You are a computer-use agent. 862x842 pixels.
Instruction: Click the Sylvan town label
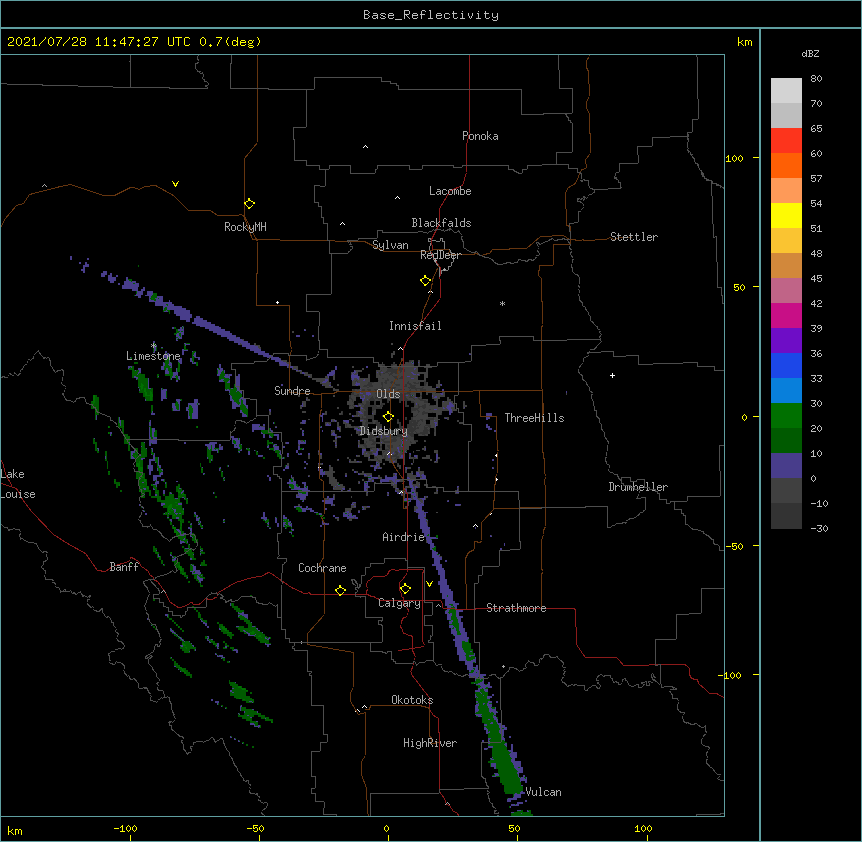click(x=390, y=245)
